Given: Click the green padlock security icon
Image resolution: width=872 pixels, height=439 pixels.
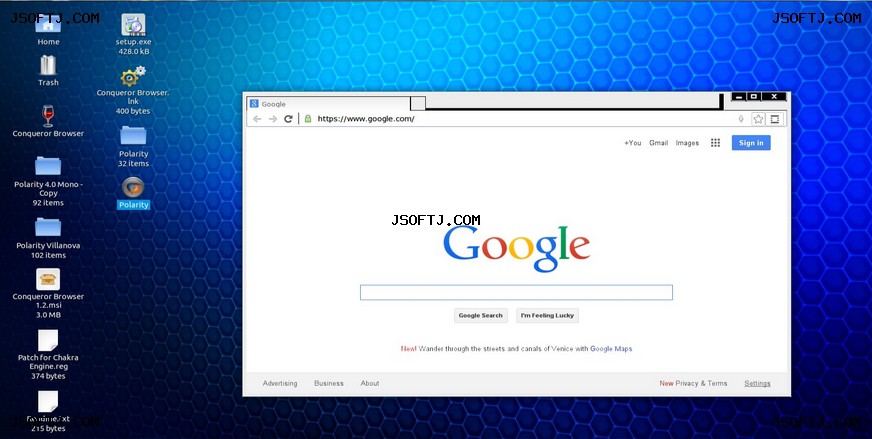Looking at the screenshot, I should pos(308,119).
